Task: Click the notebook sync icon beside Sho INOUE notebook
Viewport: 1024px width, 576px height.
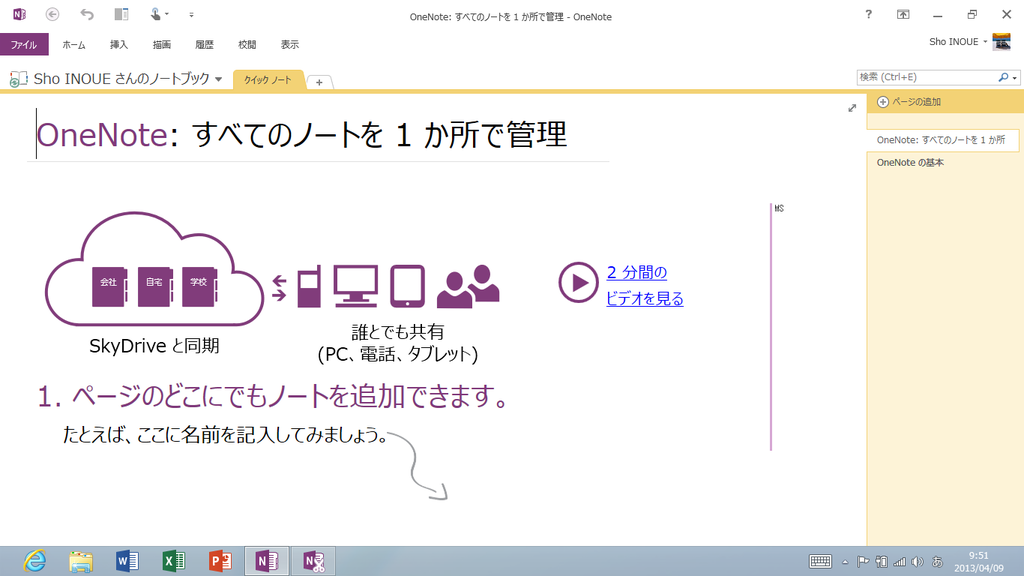Action: tap(18, 79)
